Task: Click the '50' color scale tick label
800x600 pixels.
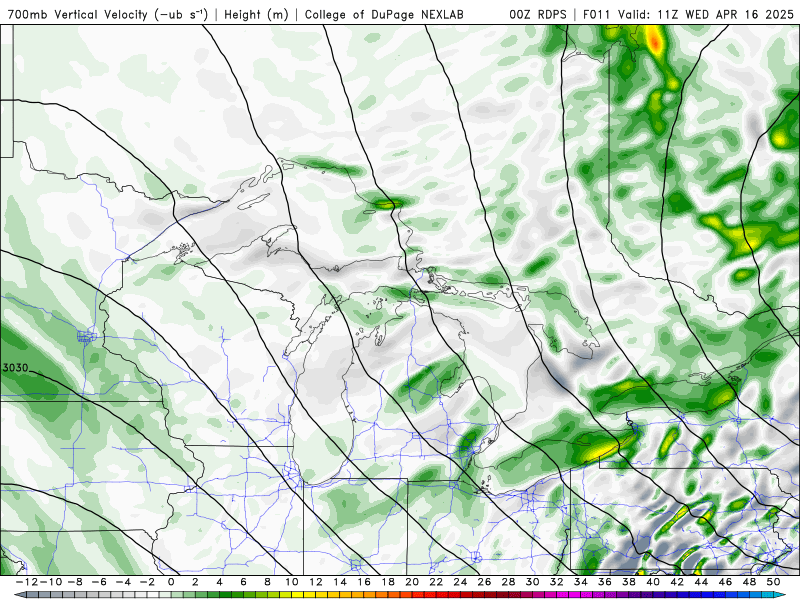Action: 773,582
